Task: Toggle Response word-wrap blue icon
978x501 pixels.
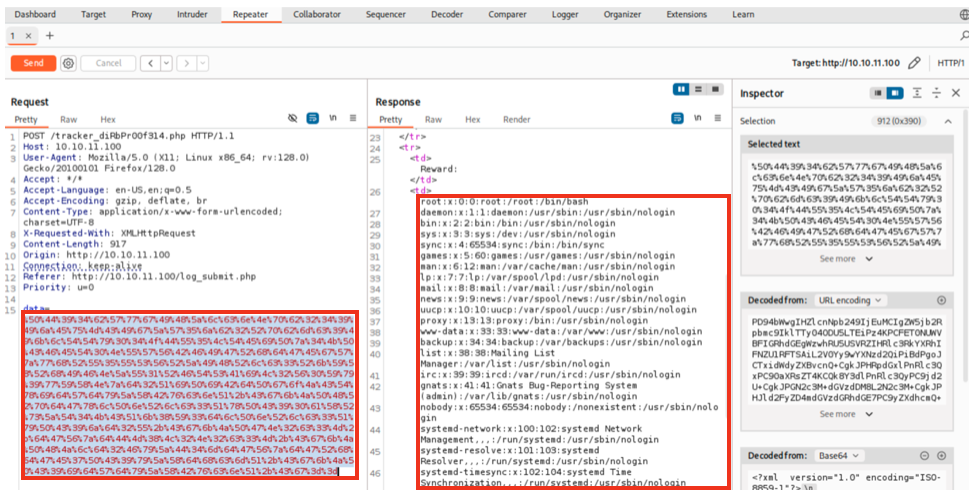Action: pos(677,118)
